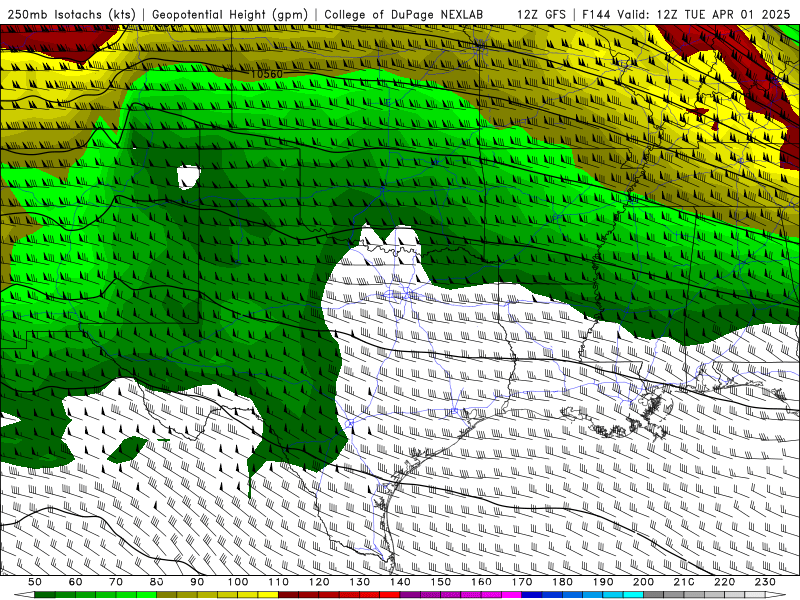The height and width of the screenshot is (600, 800).
Task: Click the '250mb Isotachs (kts)' title text
Action: click(71, 15)
